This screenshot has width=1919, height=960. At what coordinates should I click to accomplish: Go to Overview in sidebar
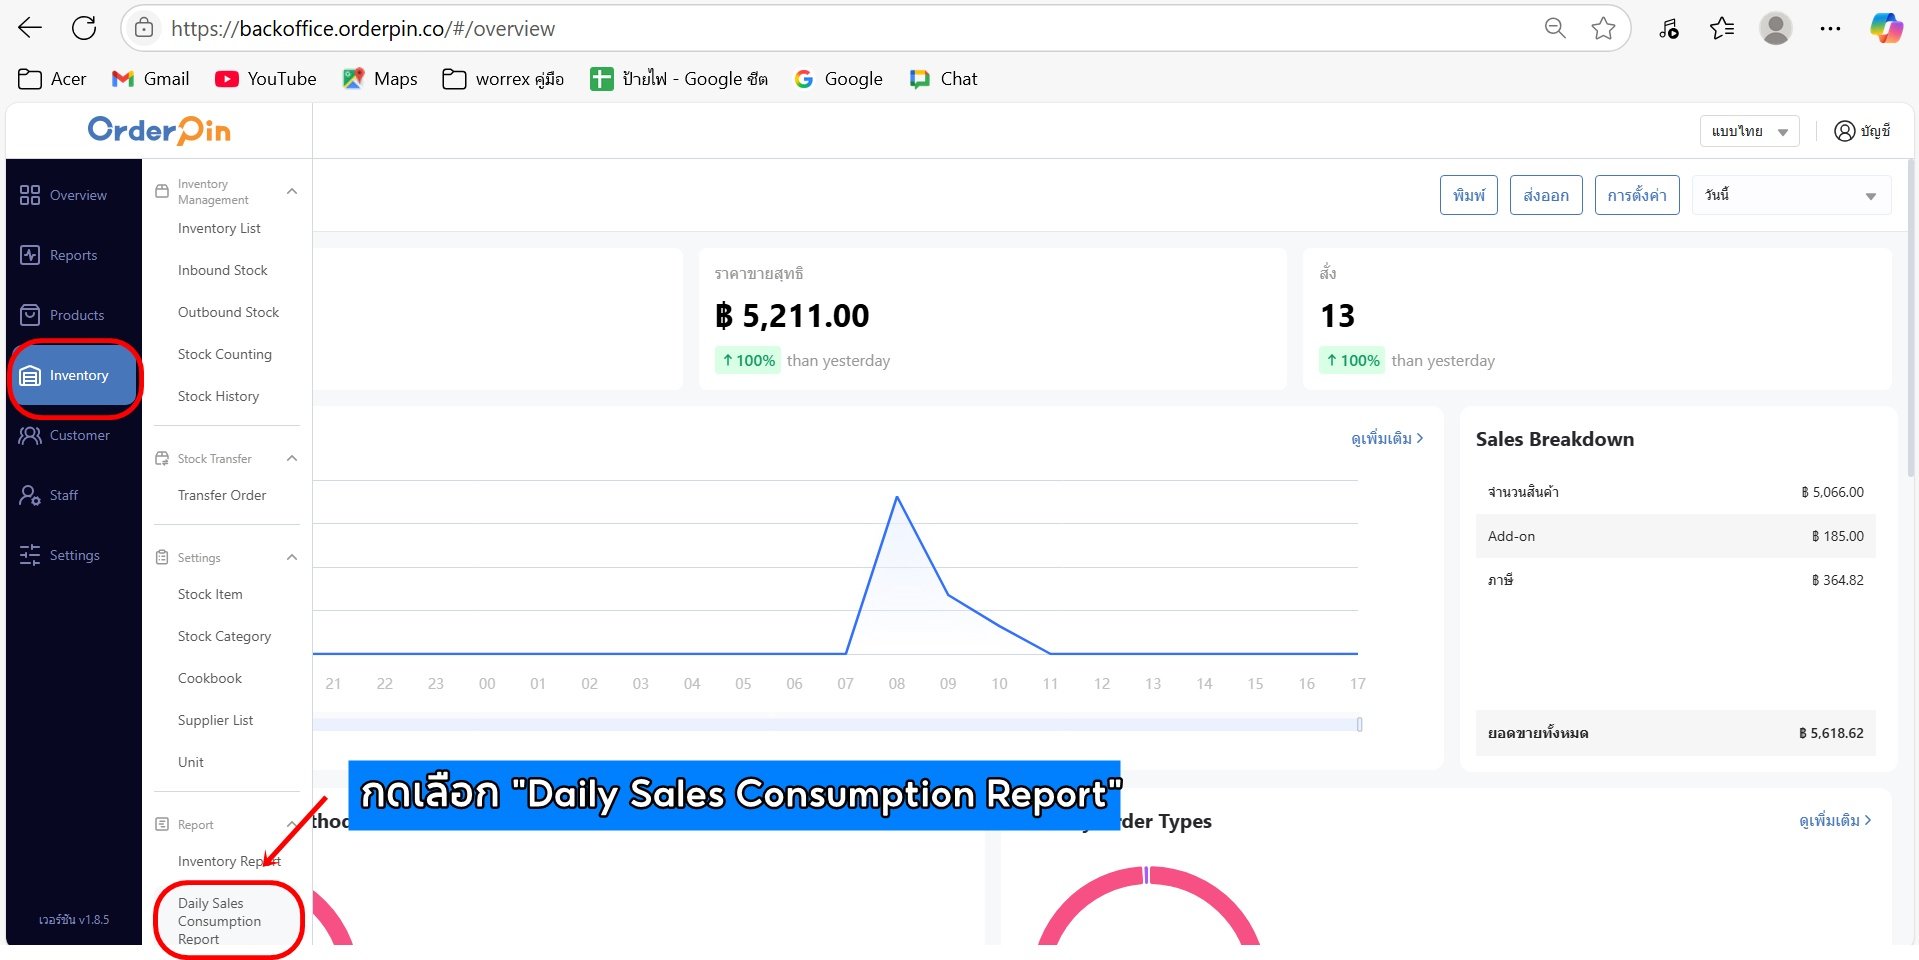pyautogui.click(x=74, y=195)
